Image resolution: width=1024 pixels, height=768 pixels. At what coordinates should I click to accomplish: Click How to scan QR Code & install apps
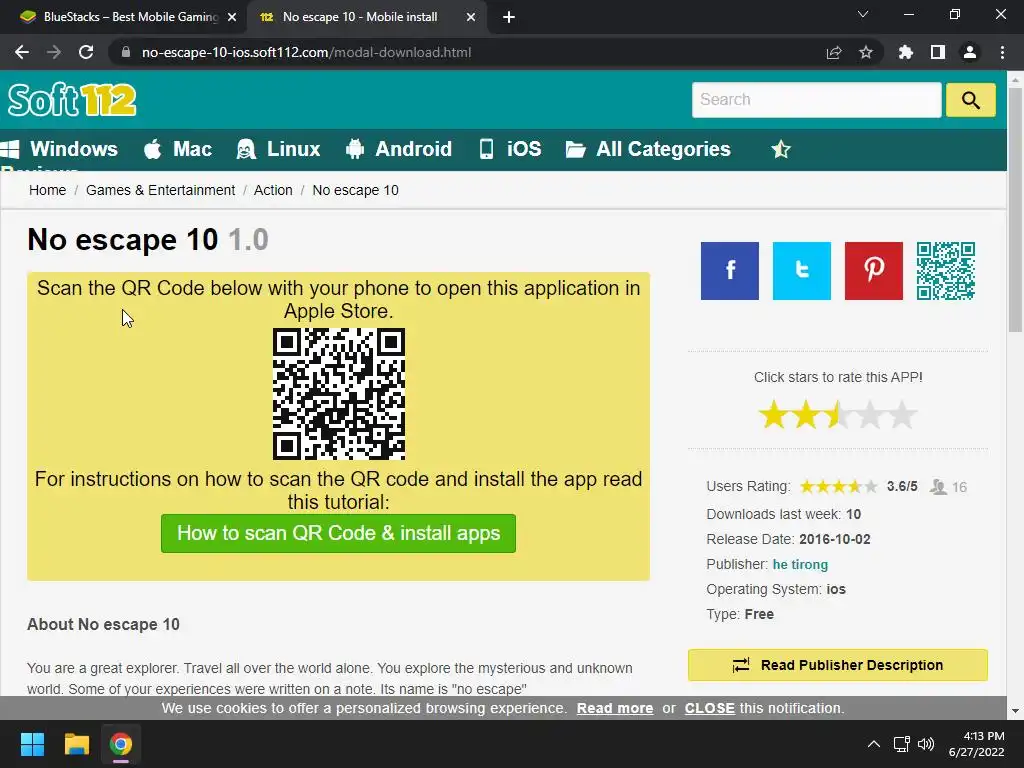(338, 534)
